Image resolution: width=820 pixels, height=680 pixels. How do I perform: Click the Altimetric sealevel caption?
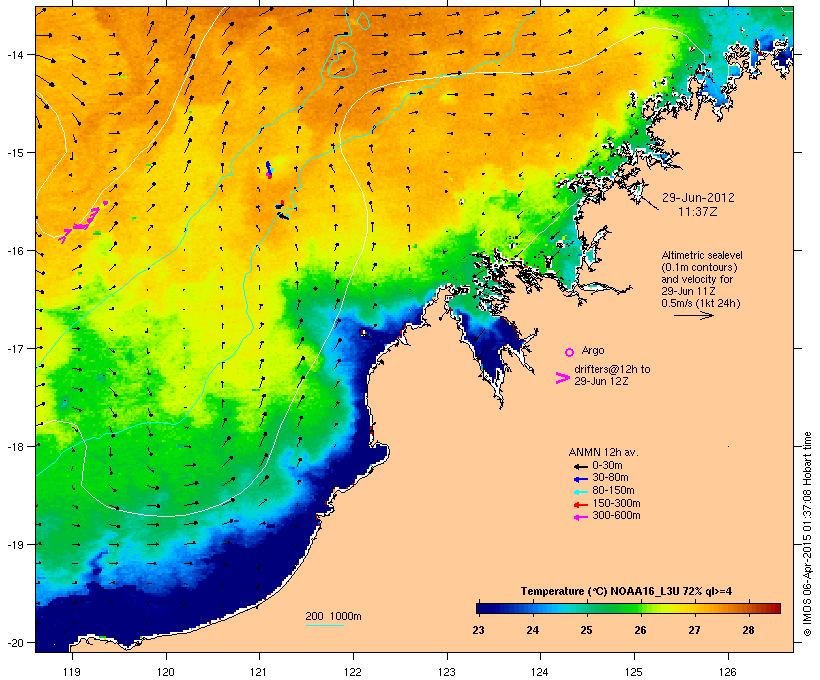tap(702, 255)
